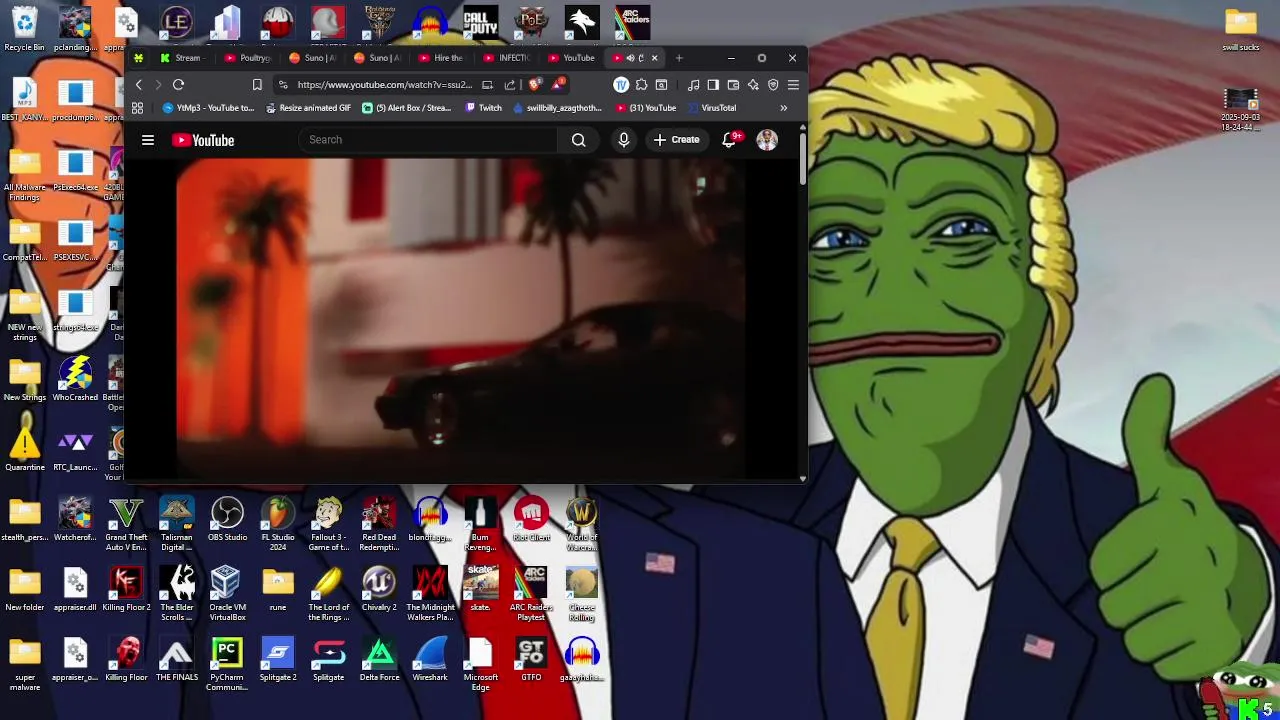
Task: Click the YouTube video player
Action: (460, 318)
